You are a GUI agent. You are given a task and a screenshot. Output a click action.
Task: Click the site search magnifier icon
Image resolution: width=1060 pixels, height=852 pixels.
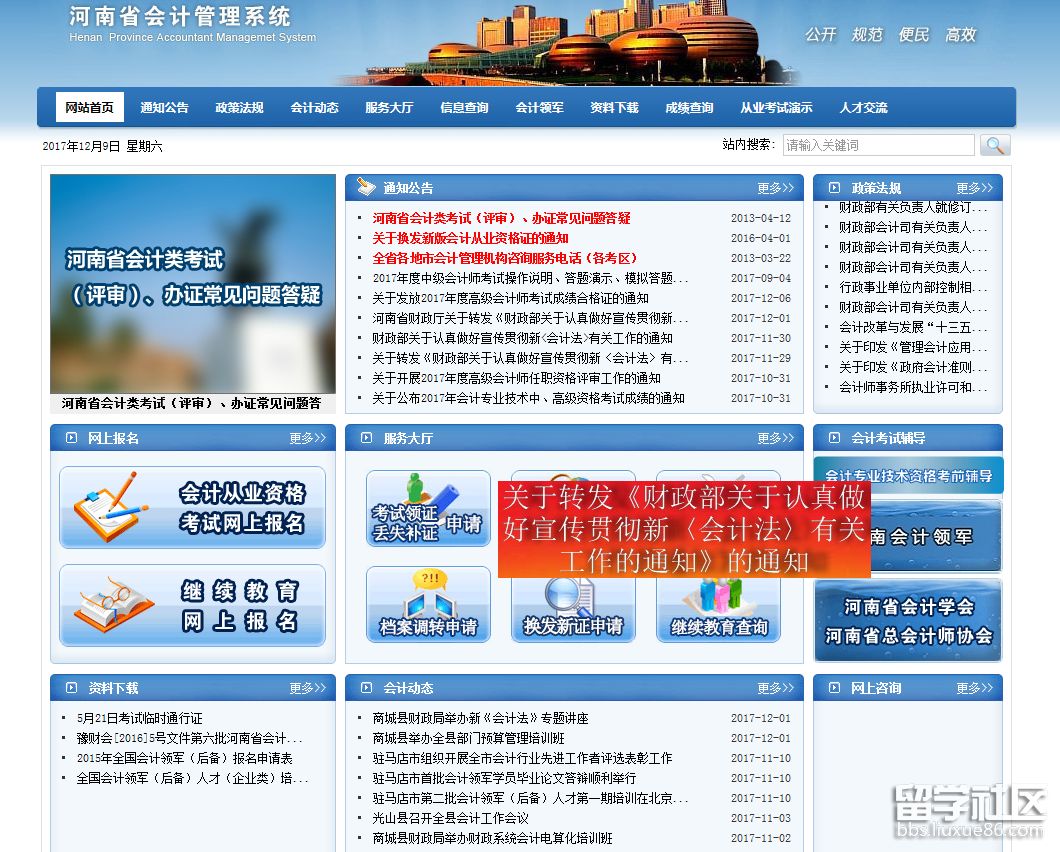point(995,145)
